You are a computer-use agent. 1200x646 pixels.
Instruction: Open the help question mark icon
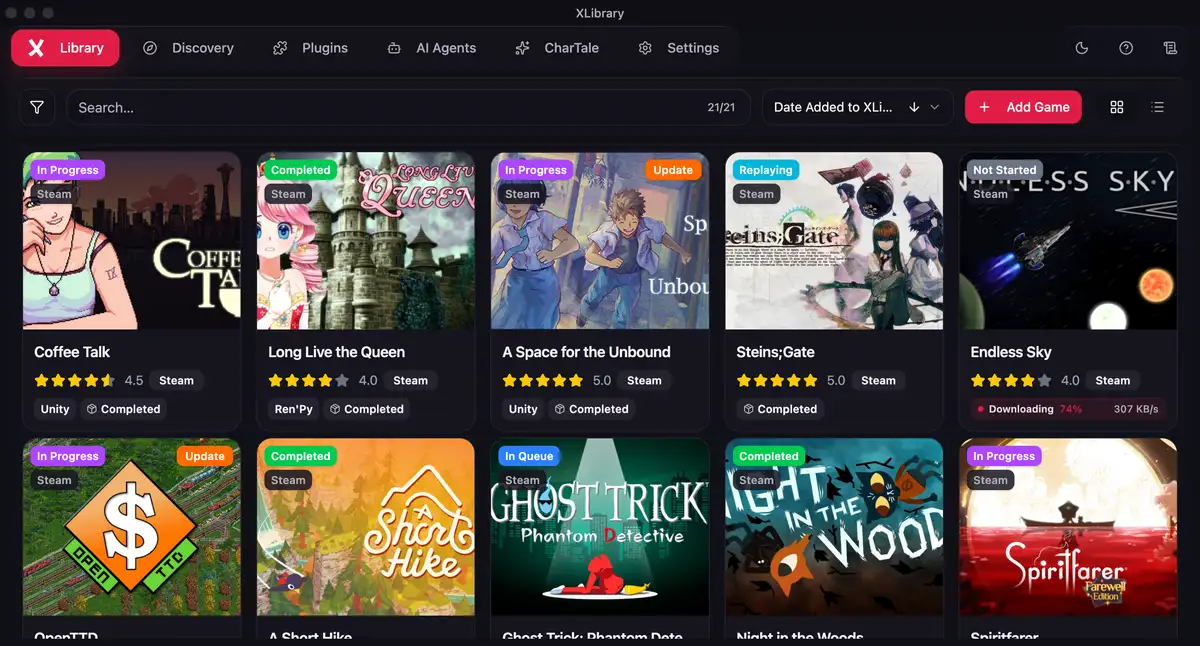(1126, 48)
